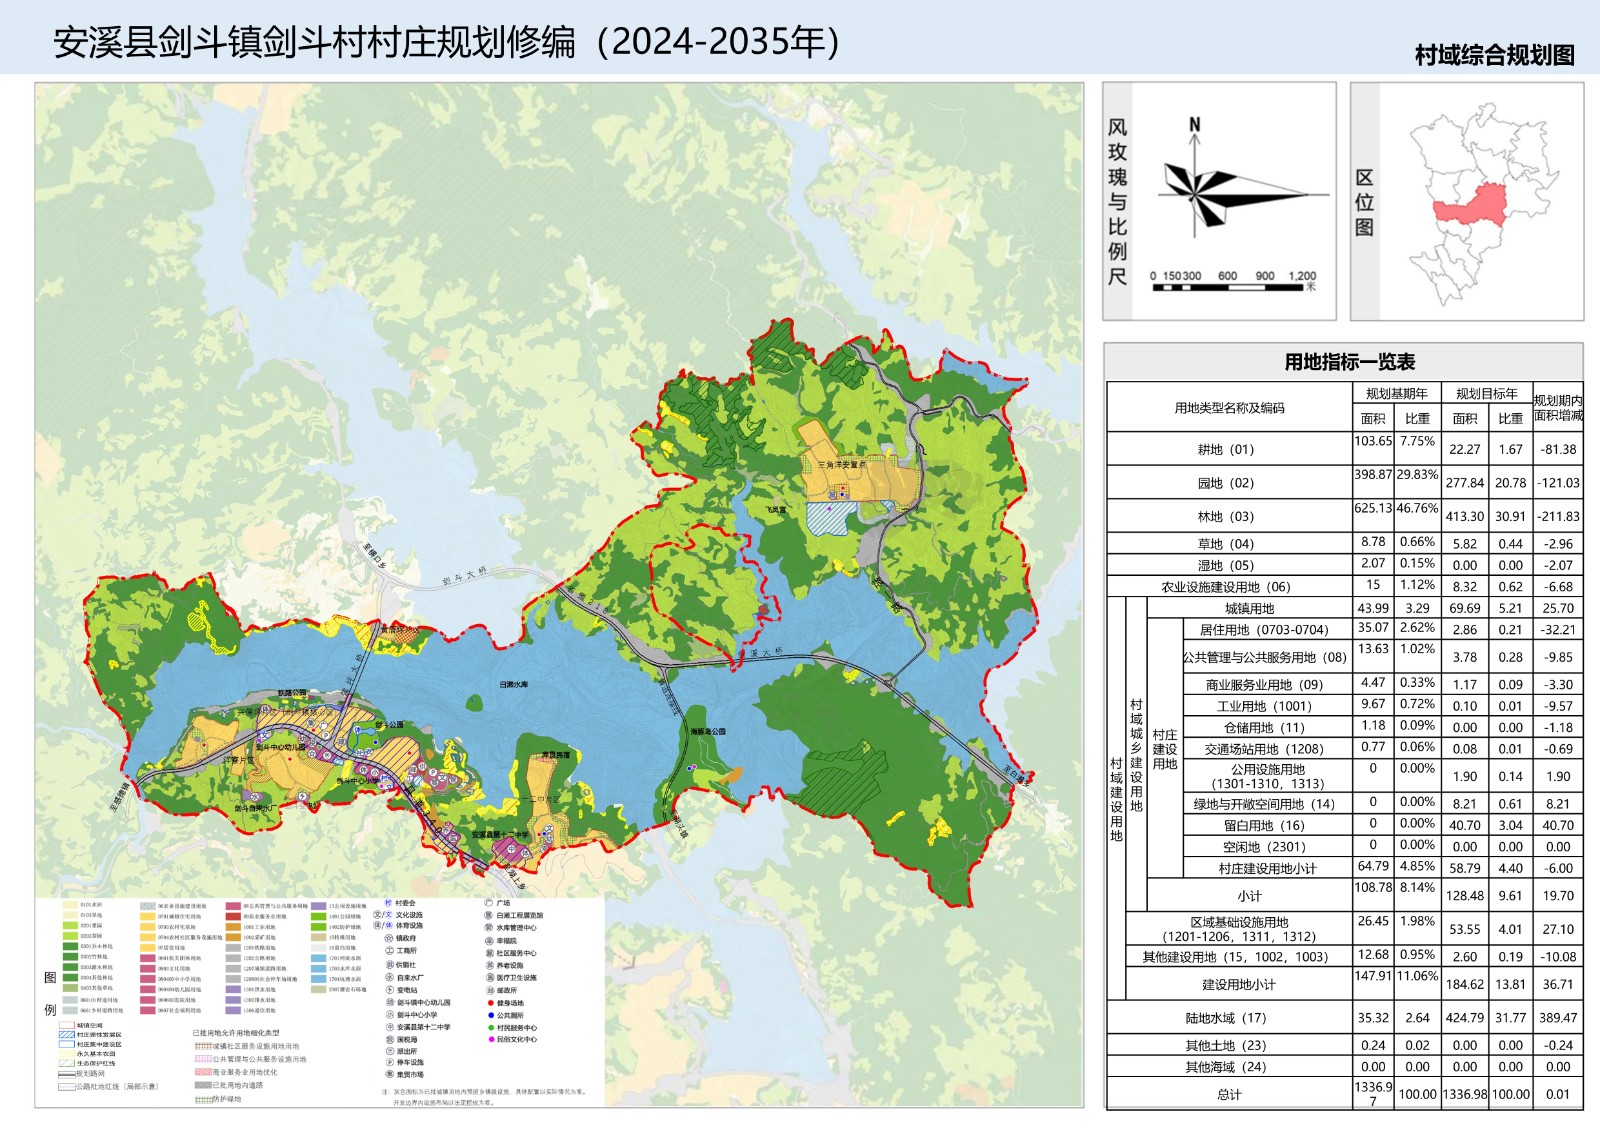
Task: Select the 邮政所 legend icon
Action: (489, 990)
